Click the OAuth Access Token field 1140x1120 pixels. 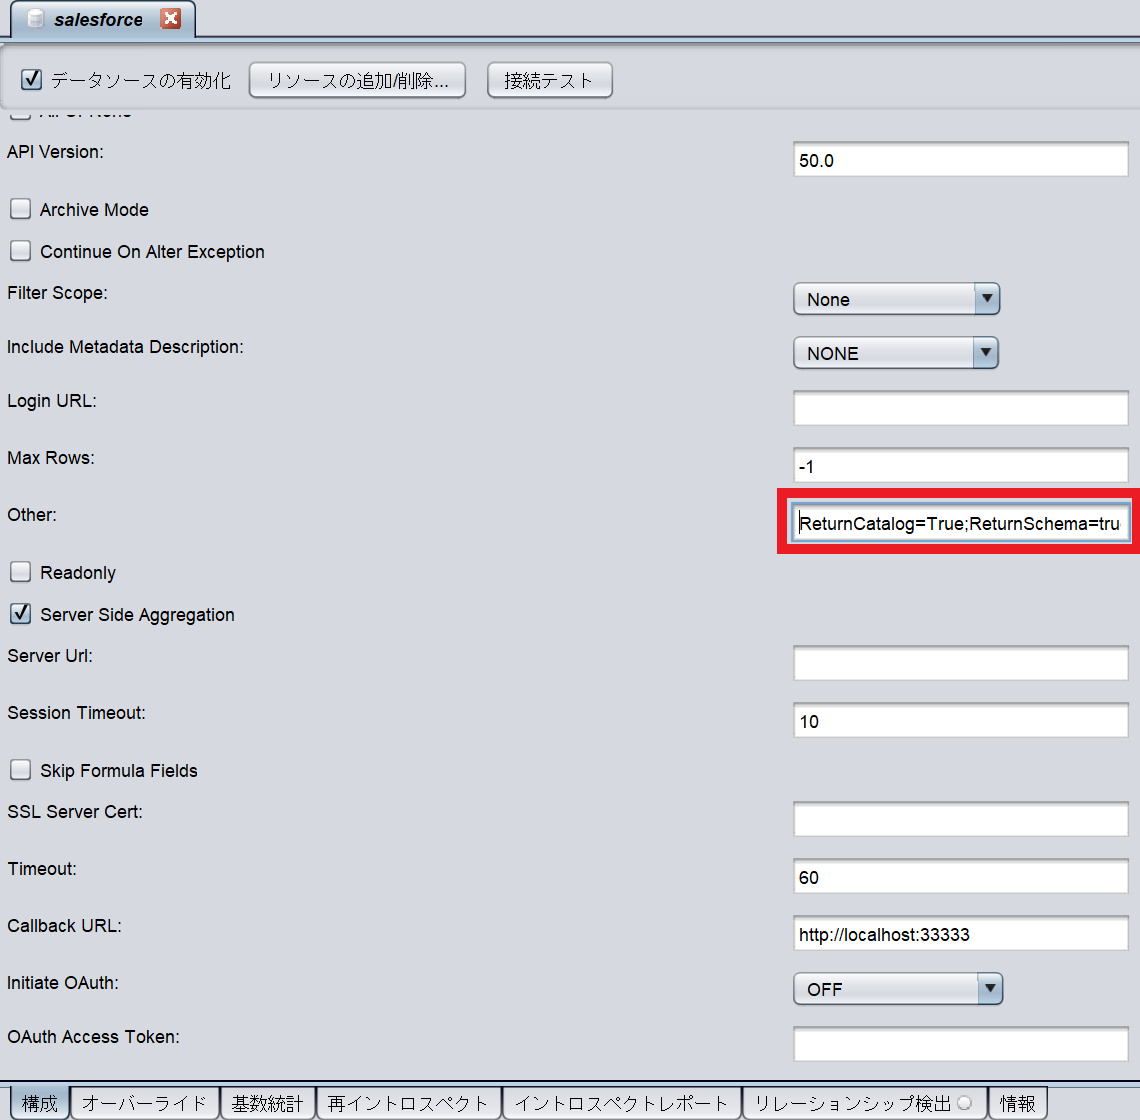pos(960,1044)
